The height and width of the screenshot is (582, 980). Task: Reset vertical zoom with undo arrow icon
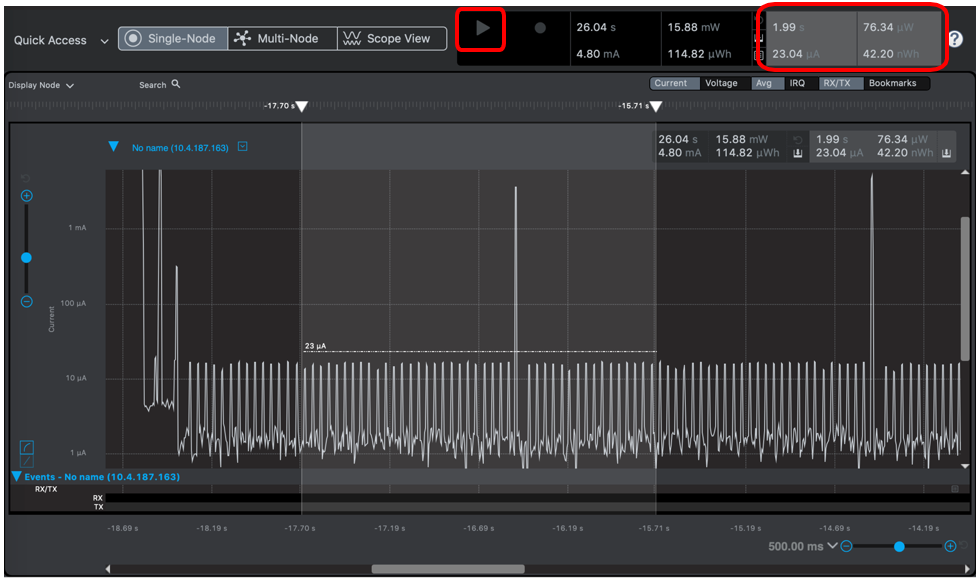pos(26,179)
